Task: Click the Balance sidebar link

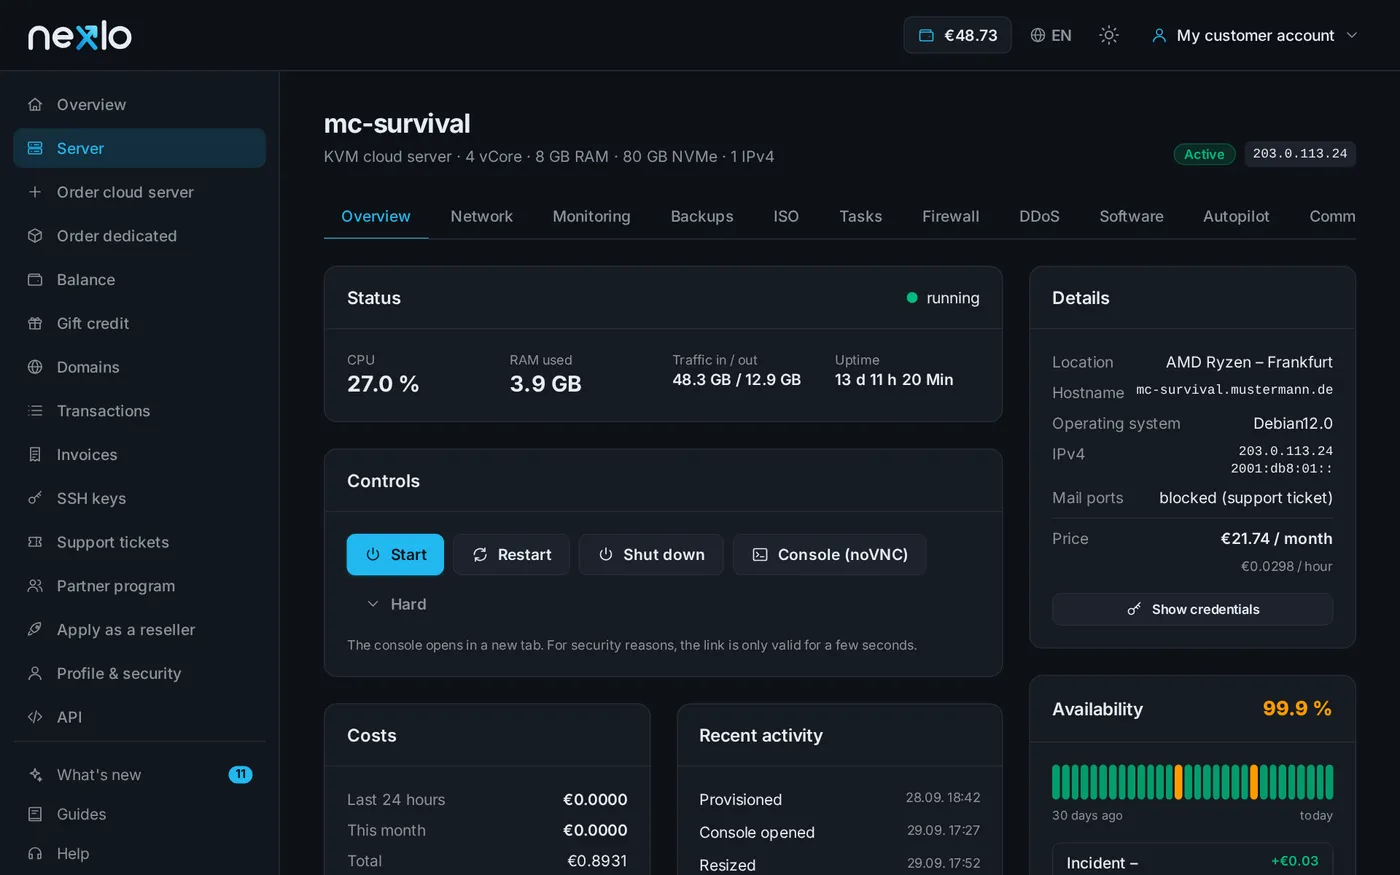Action: pos(140,279)
